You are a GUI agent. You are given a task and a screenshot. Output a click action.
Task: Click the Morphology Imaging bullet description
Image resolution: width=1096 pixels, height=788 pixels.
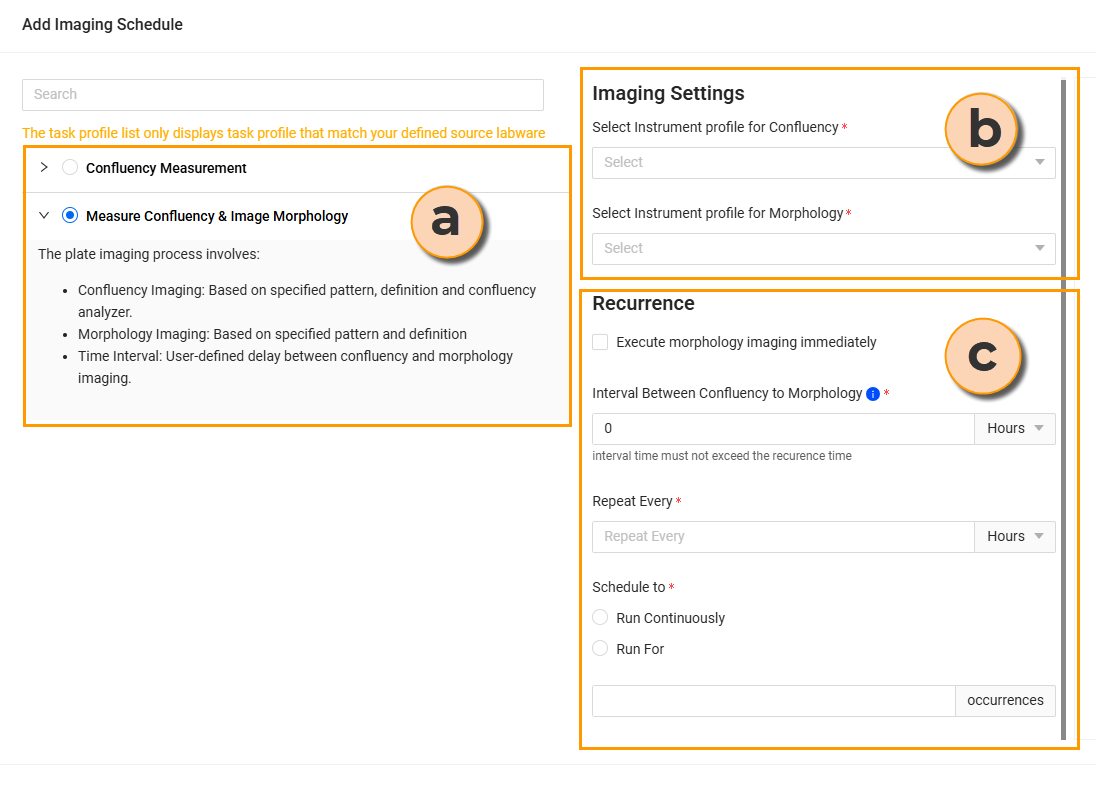pos(272,334)
